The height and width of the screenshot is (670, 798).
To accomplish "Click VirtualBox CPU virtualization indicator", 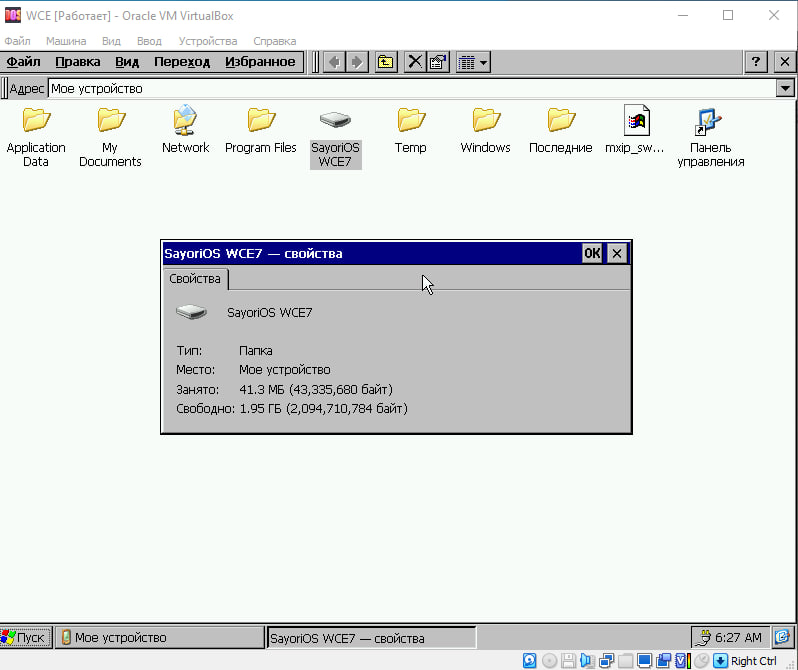I will click(682, 660).
